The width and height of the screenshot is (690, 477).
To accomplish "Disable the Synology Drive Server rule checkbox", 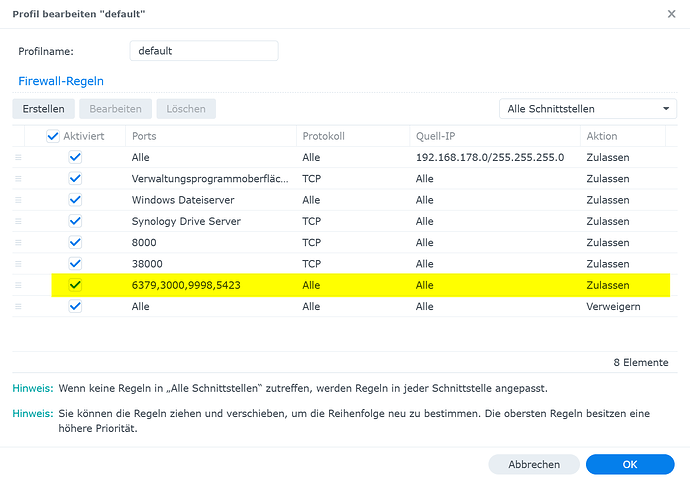I will click(x=75, y=221).
